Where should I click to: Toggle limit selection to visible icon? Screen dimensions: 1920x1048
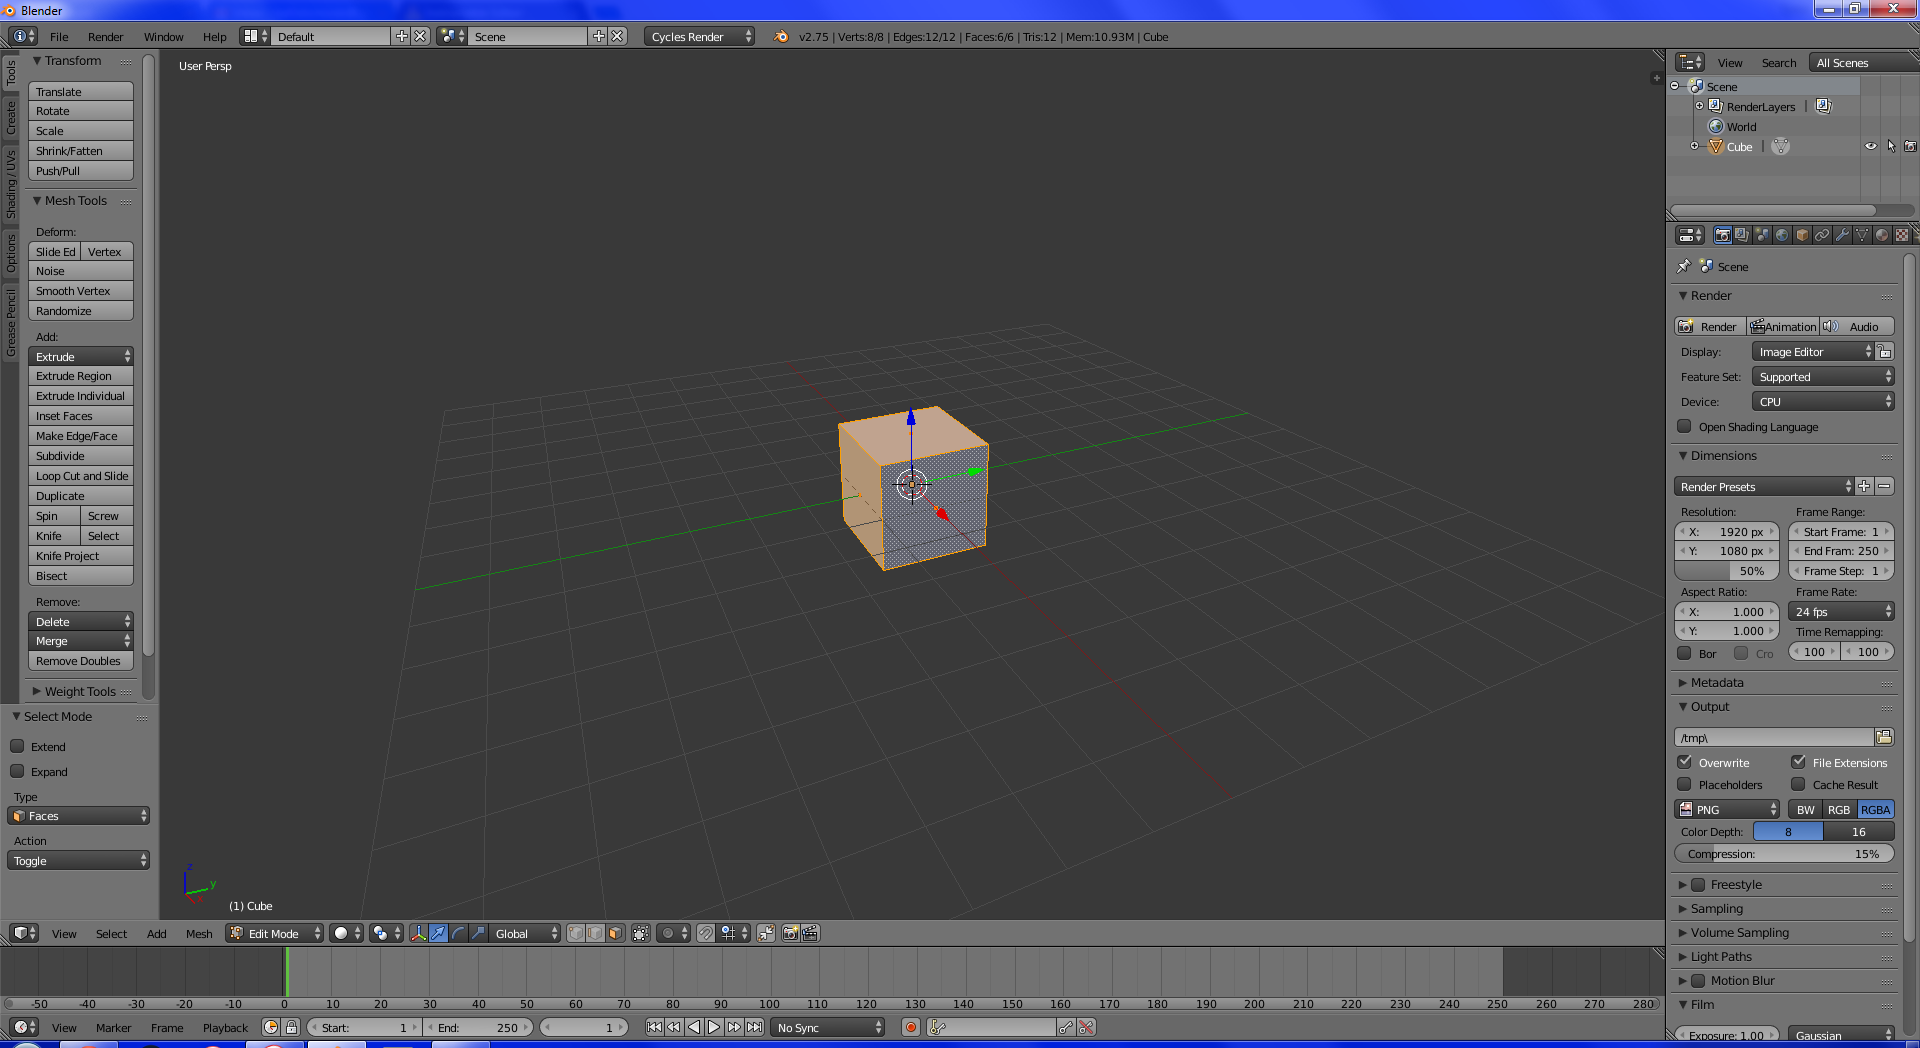[641, 933]
